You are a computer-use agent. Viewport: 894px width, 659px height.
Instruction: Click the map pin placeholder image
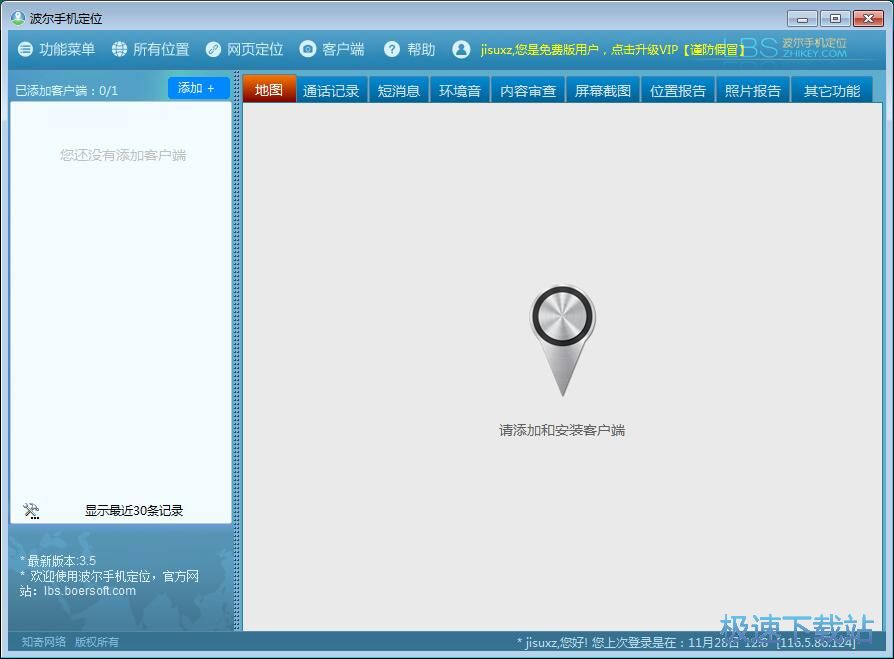(563, 340)
